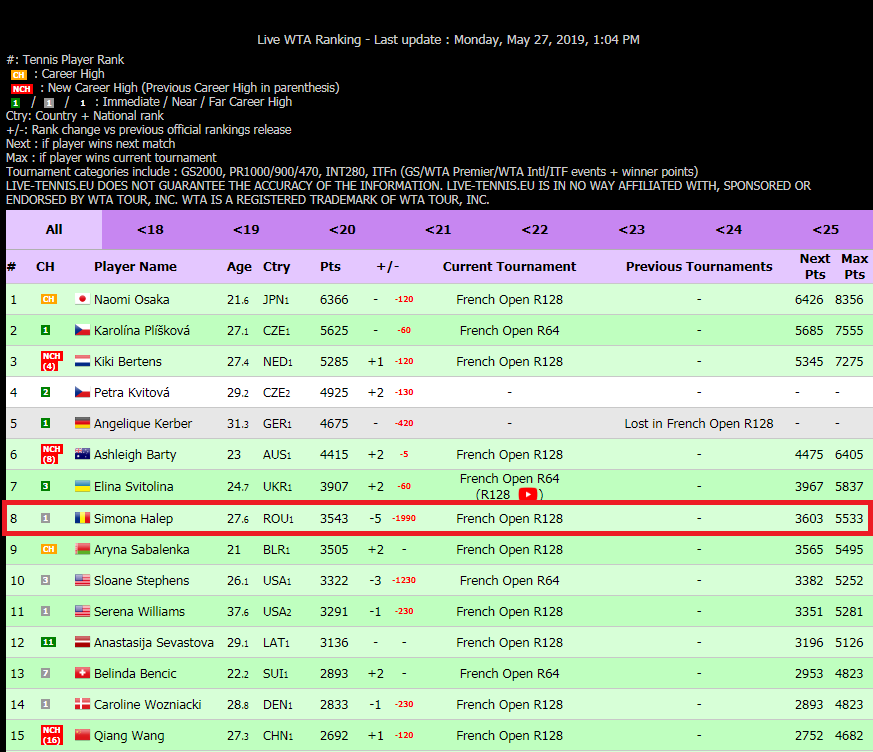This screenshot has height=752, width=873.
Task: Open the <25 age filter tab
Action: 825,229
